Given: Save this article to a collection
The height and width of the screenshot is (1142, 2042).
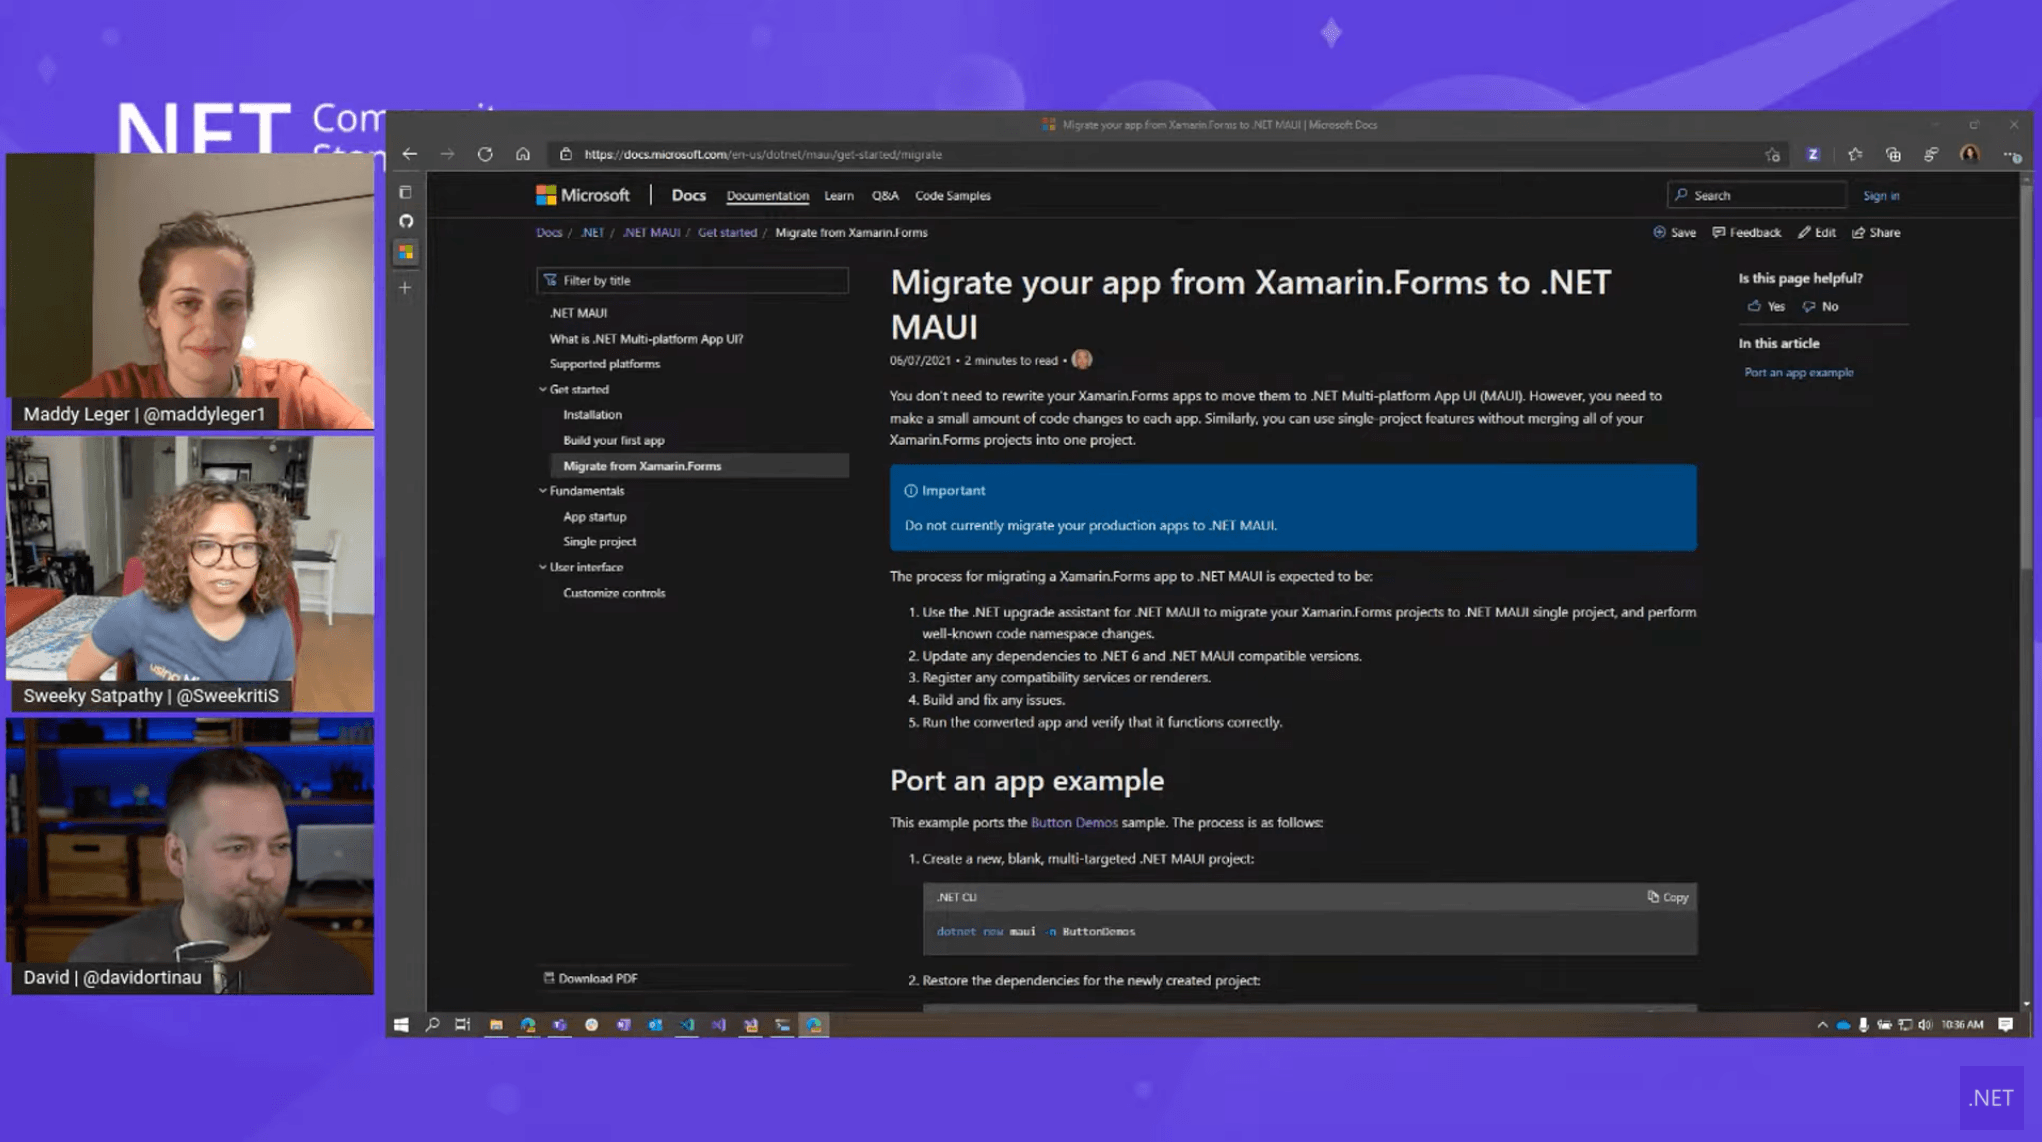Looking at the screenshot, I should pyautogui.click(x=1674, y=233).
